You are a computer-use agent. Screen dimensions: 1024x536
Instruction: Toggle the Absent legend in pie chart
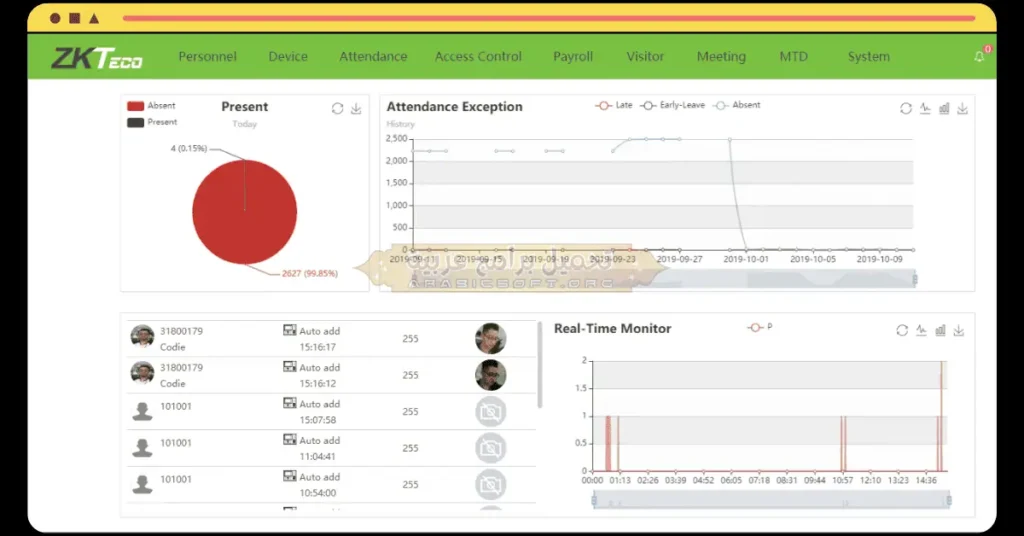click(x=151, y=106)
